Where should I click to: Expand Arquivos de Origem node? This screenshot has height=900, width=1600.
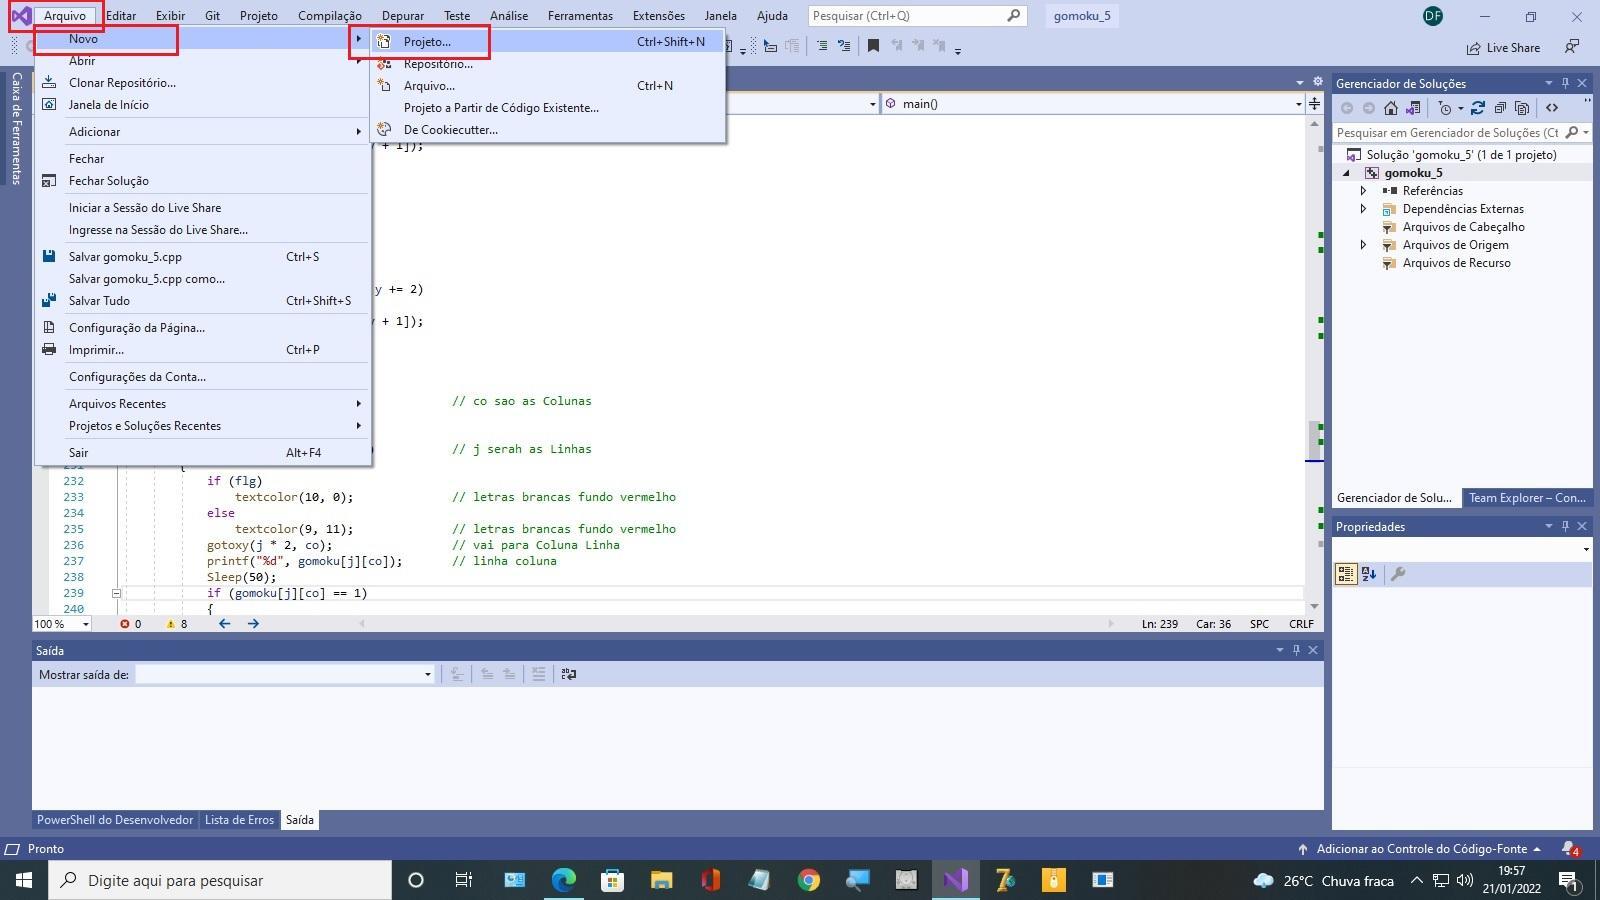(x=1363, y=245)
